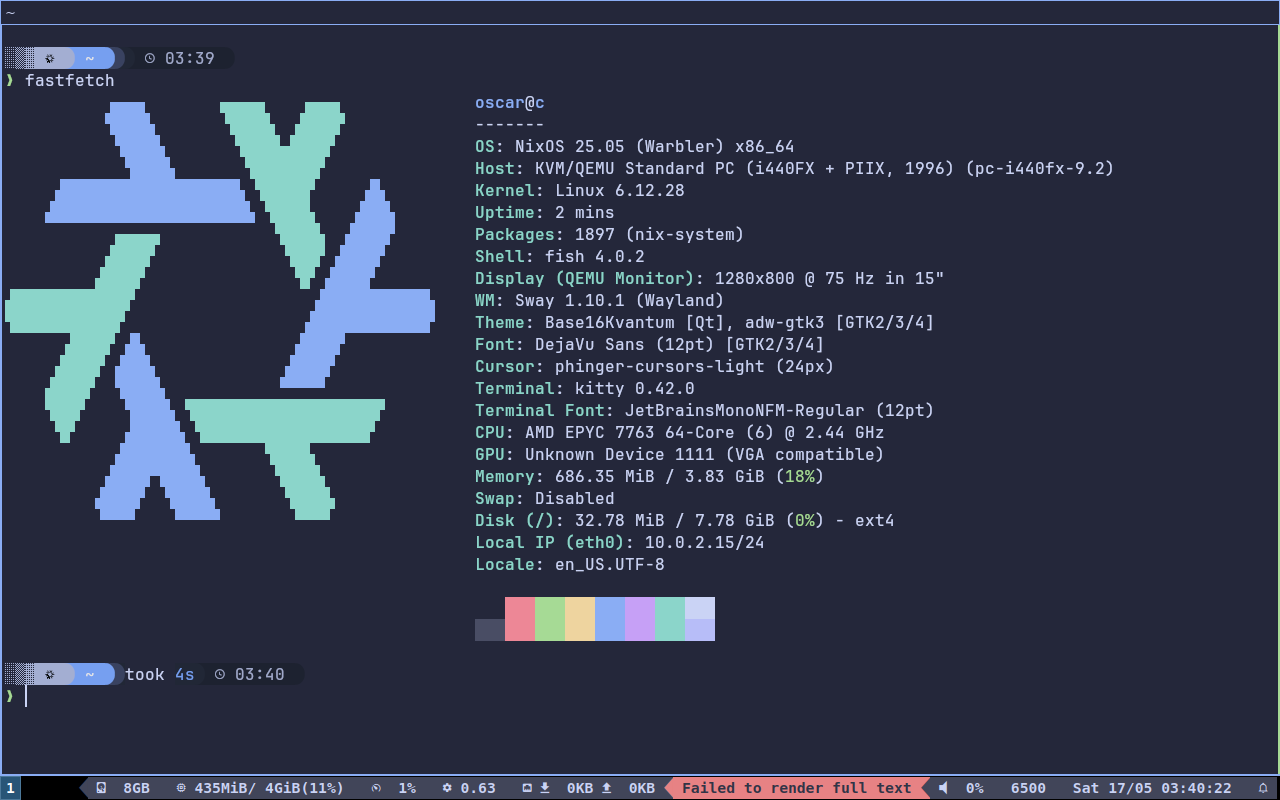Click the large NixOS ASCII logo
Screen dimensions: 1280x800
tap(220, 310)
